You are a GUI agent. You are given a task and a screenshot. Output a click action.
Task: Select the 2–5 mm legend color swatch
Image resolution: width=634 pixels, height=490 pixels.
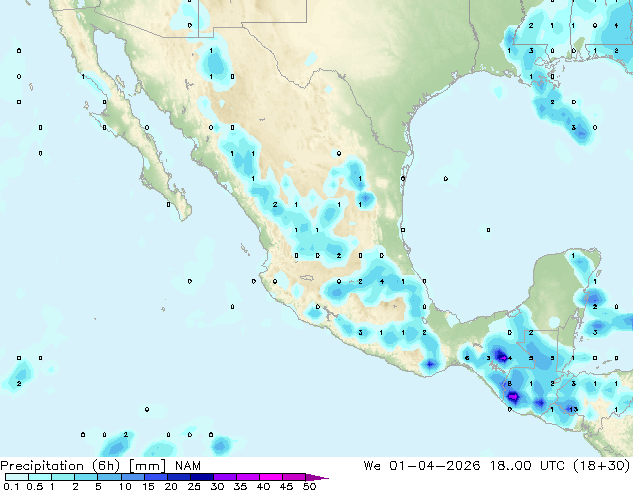(86, 477)
